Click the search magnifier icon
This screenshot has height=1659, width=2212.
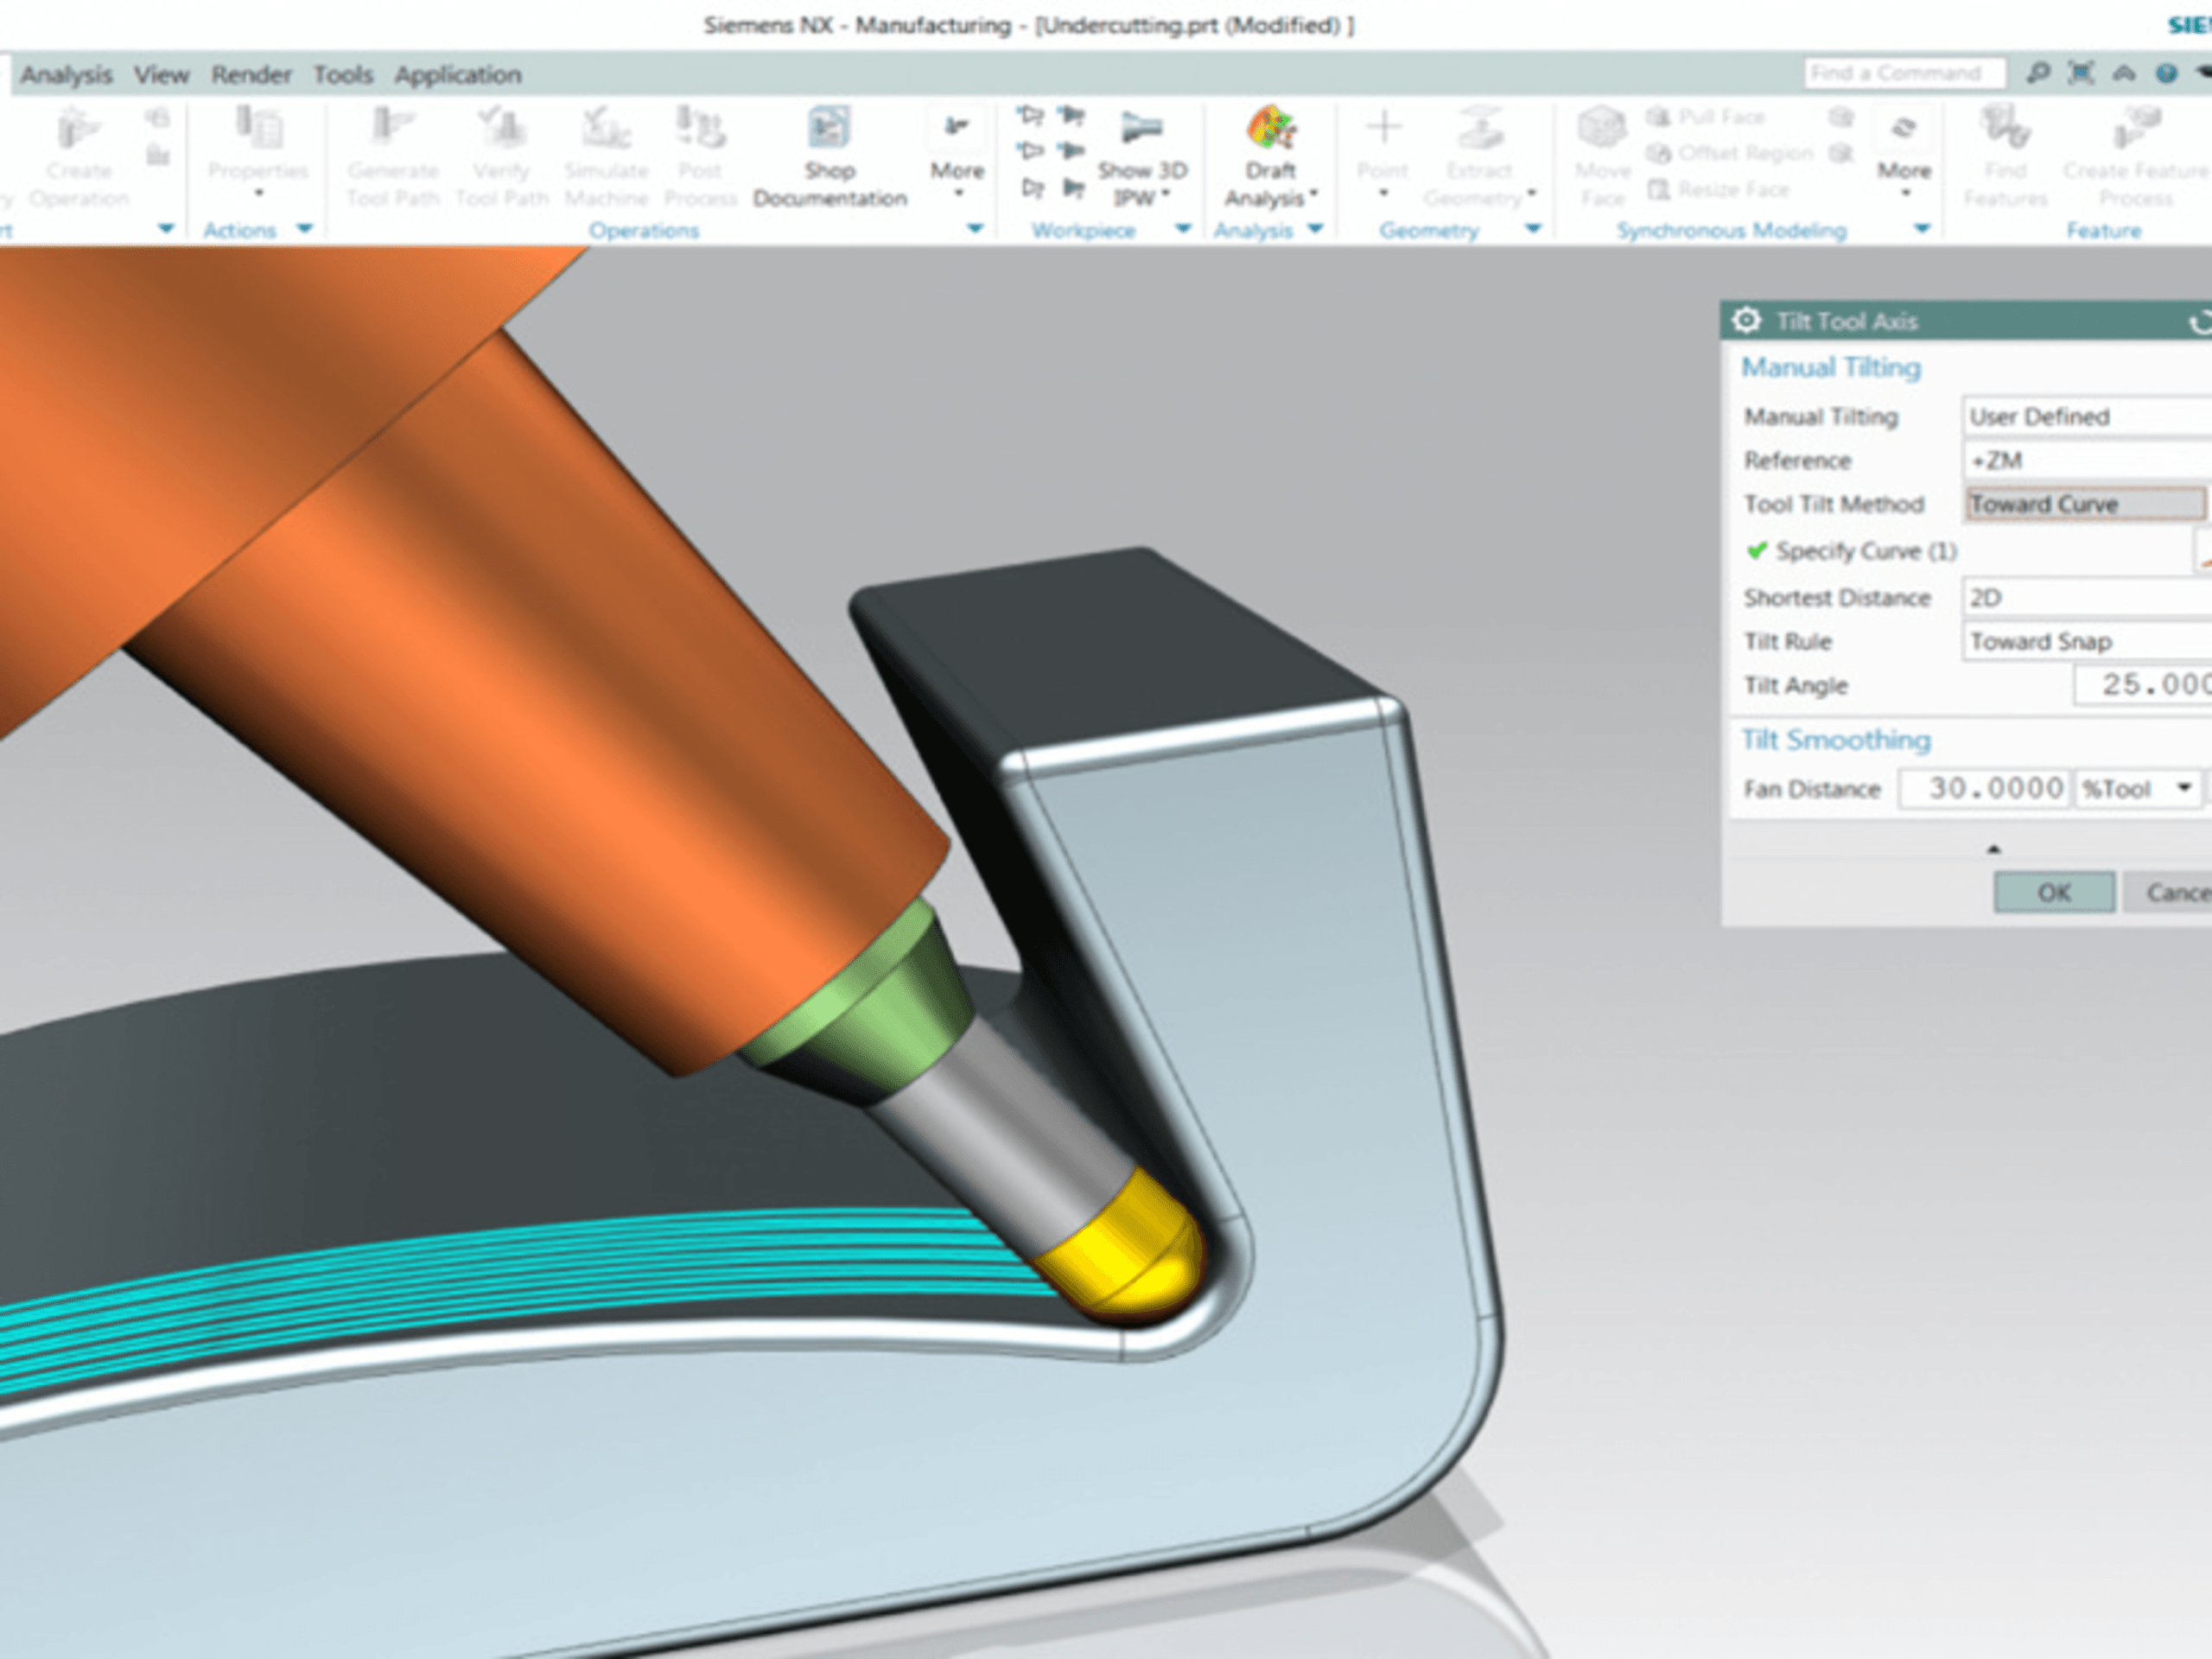[x=2037, y=73]
